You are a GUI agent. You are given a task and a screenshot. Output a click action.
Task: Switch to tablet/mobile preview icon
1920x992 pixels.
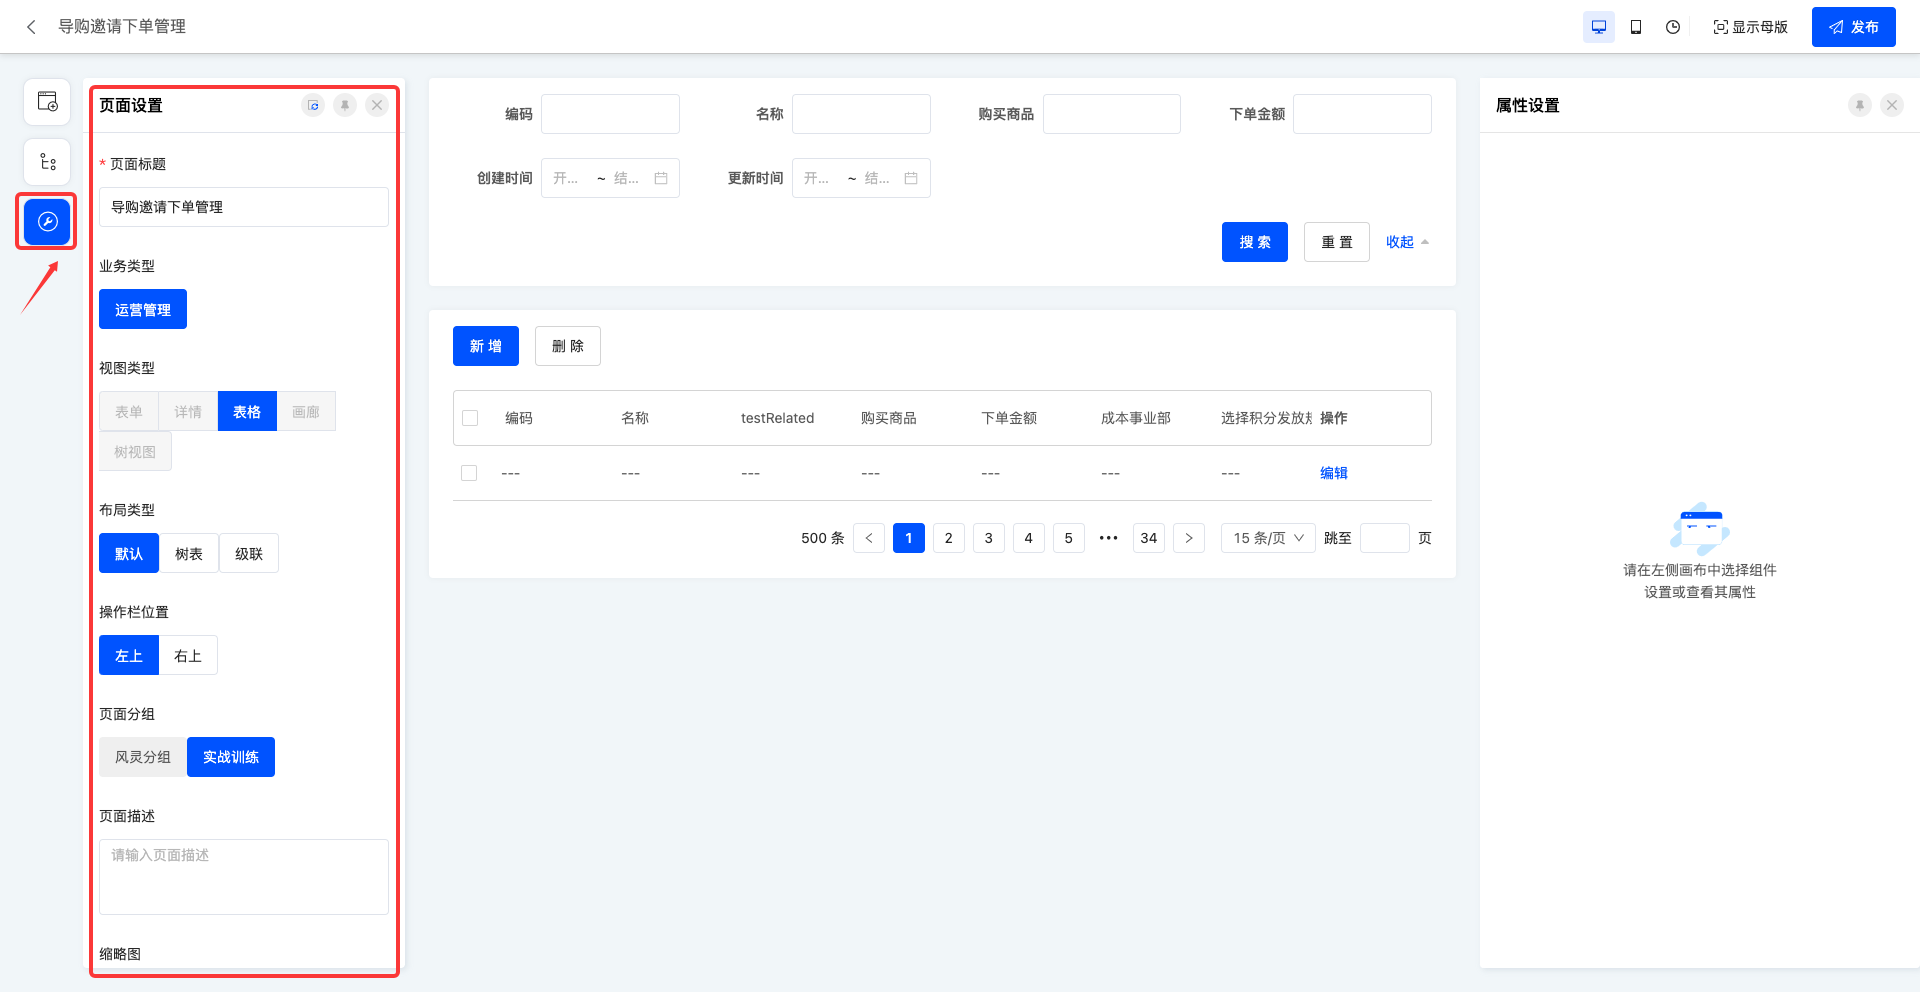[1636, 27]
